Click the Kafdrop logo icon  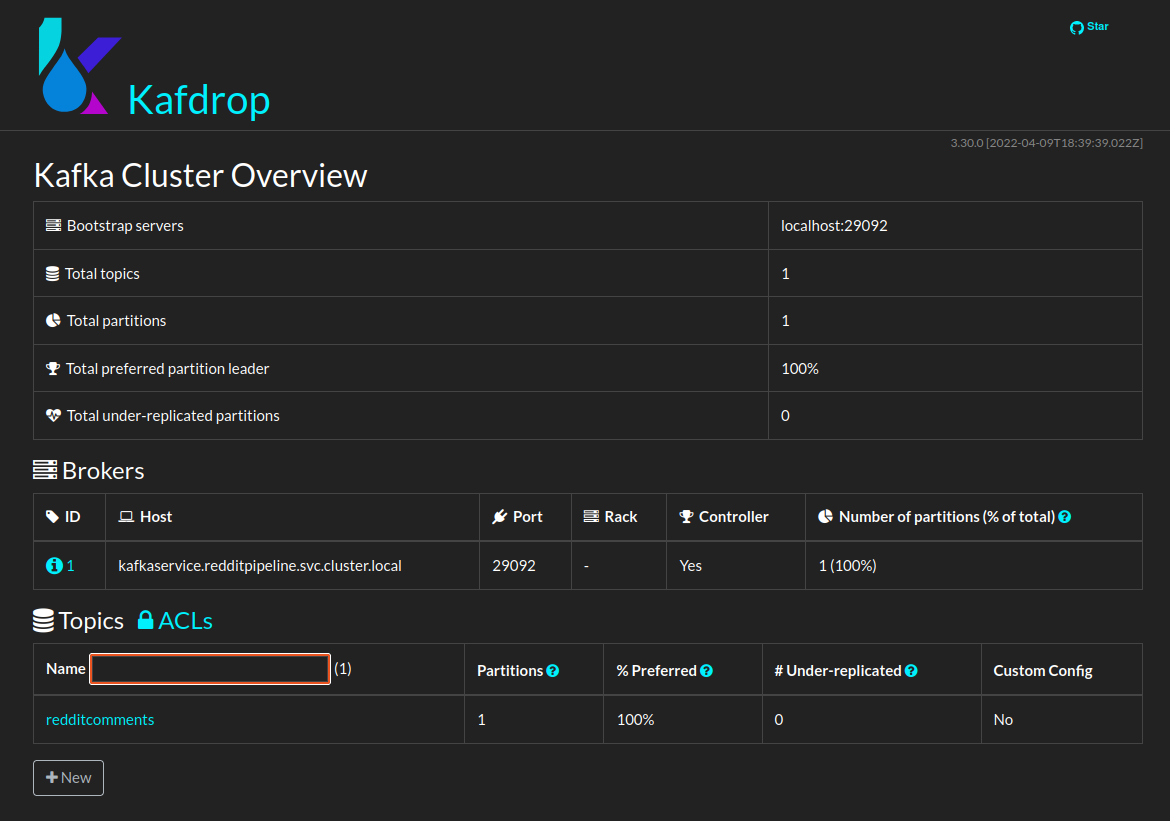pyautogui.click(x=80, y=66)
